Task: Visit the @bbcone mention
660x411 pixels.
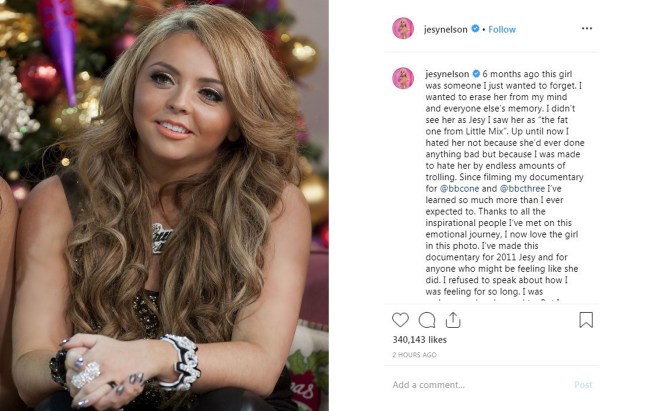Action: pyautogui.click(x=459, y=189)
